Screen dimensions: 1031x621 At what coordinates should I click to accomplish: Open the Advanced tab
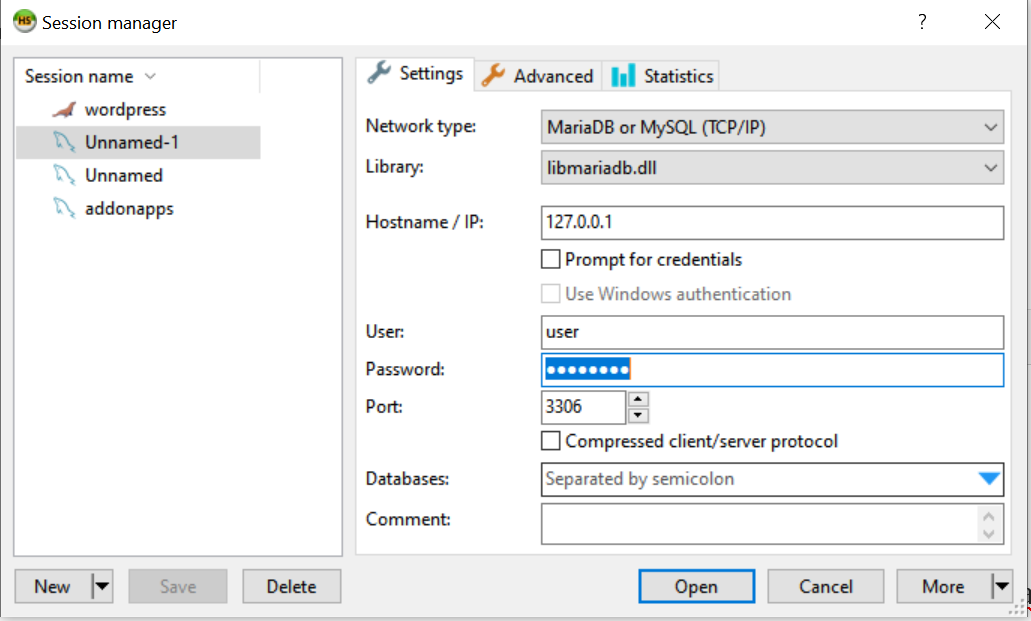[538, 76]
